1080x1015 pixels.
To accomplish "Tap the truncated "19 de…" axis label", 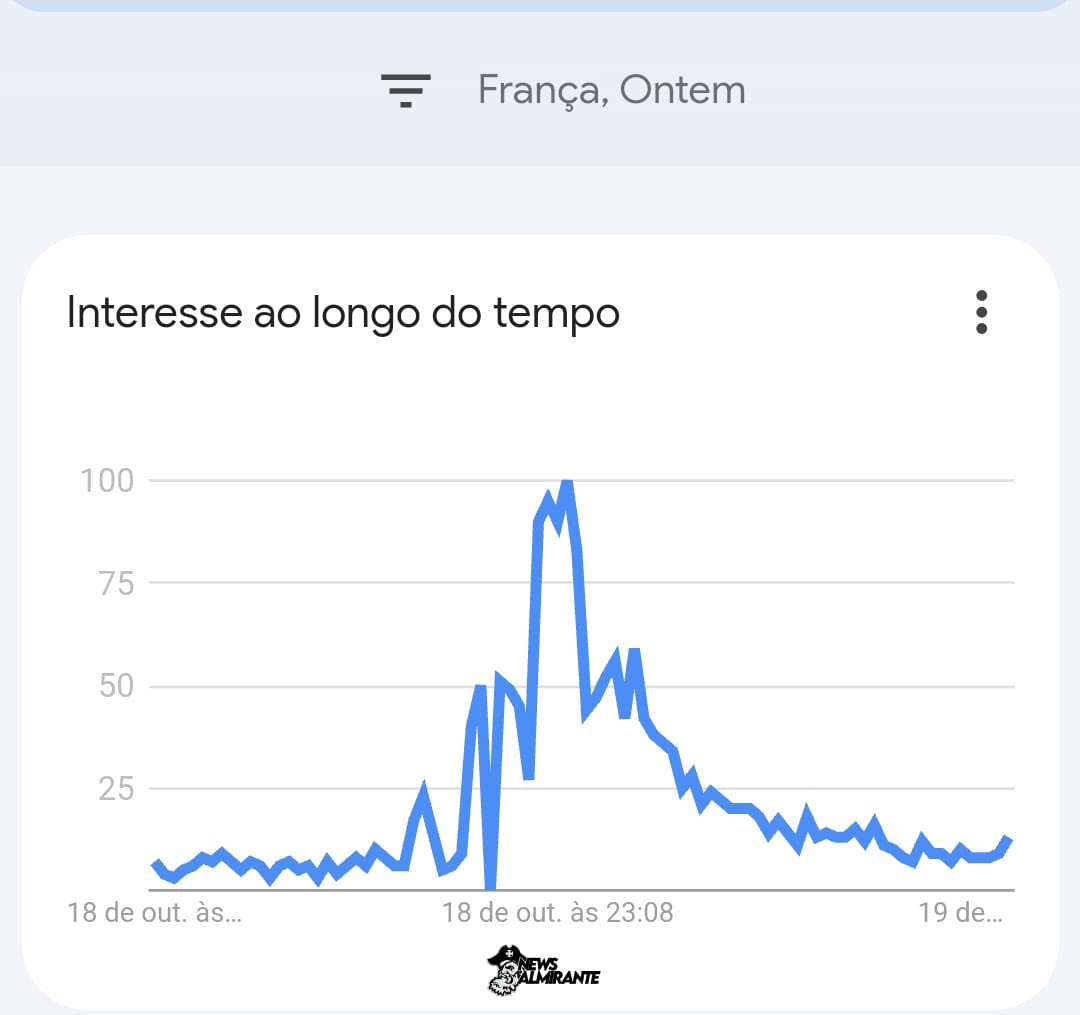I will coord(960,913).
